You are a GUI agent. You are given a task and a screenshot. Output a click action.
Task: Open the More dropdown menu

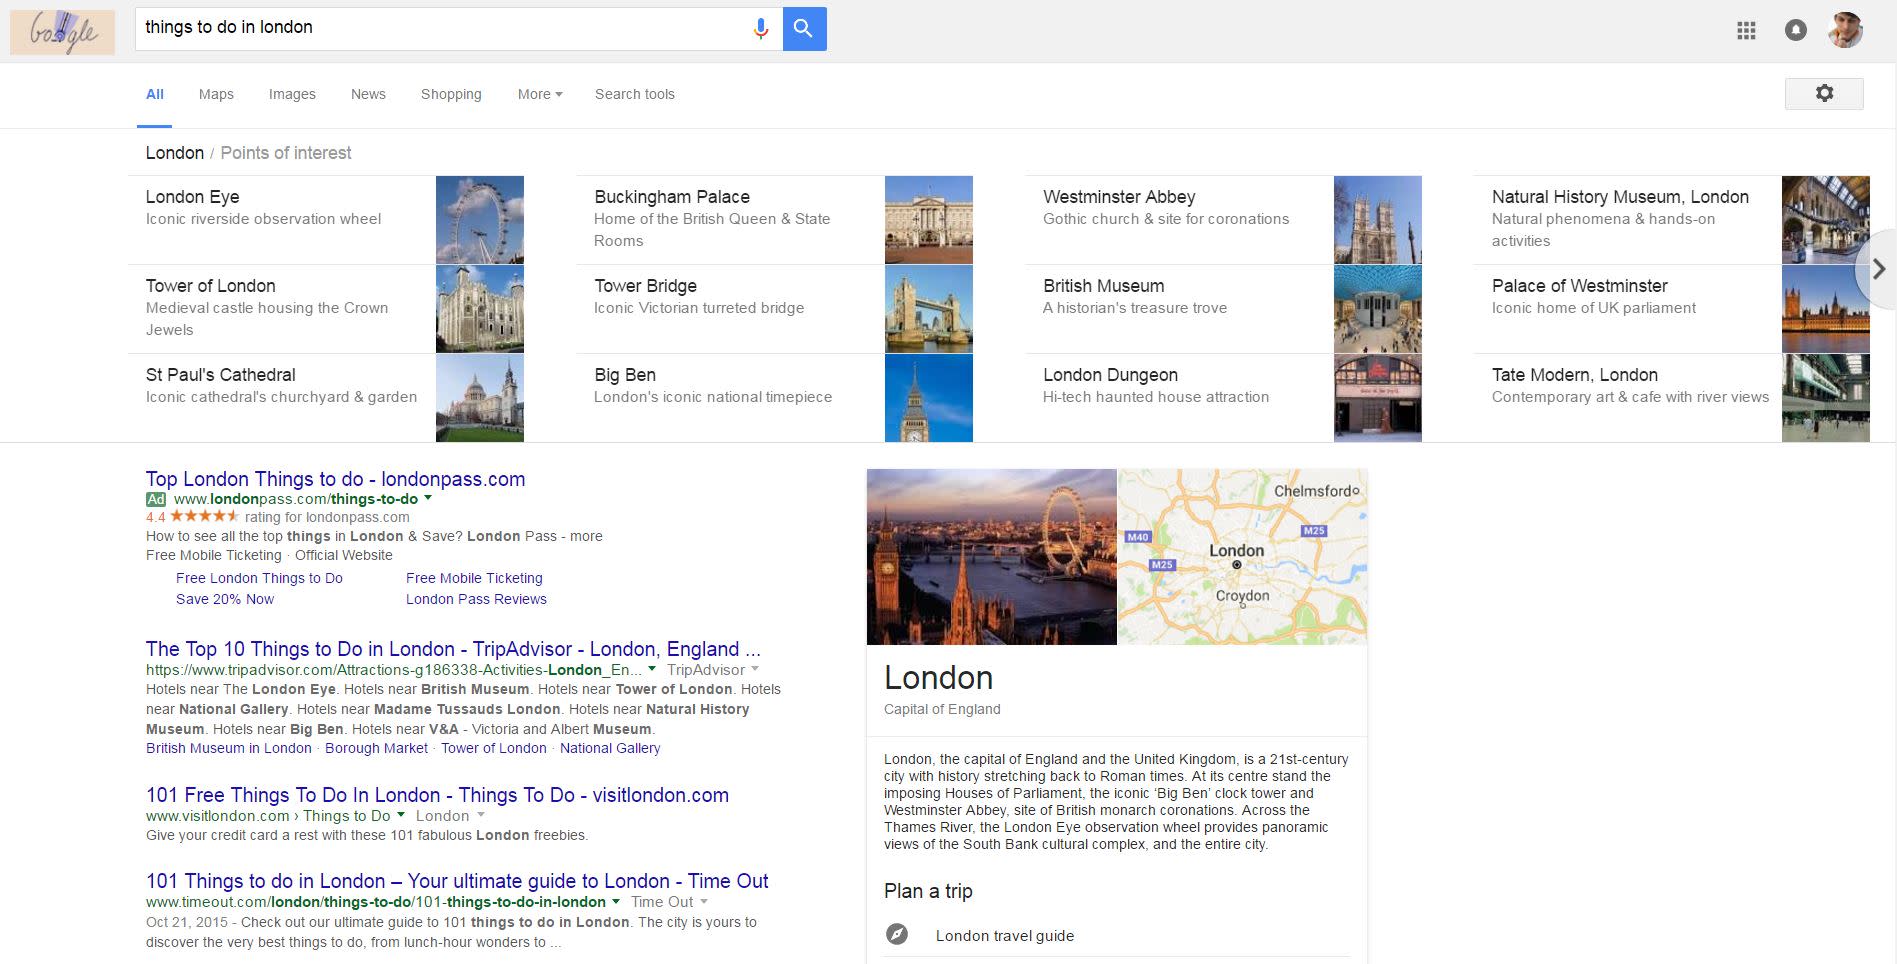540,94
